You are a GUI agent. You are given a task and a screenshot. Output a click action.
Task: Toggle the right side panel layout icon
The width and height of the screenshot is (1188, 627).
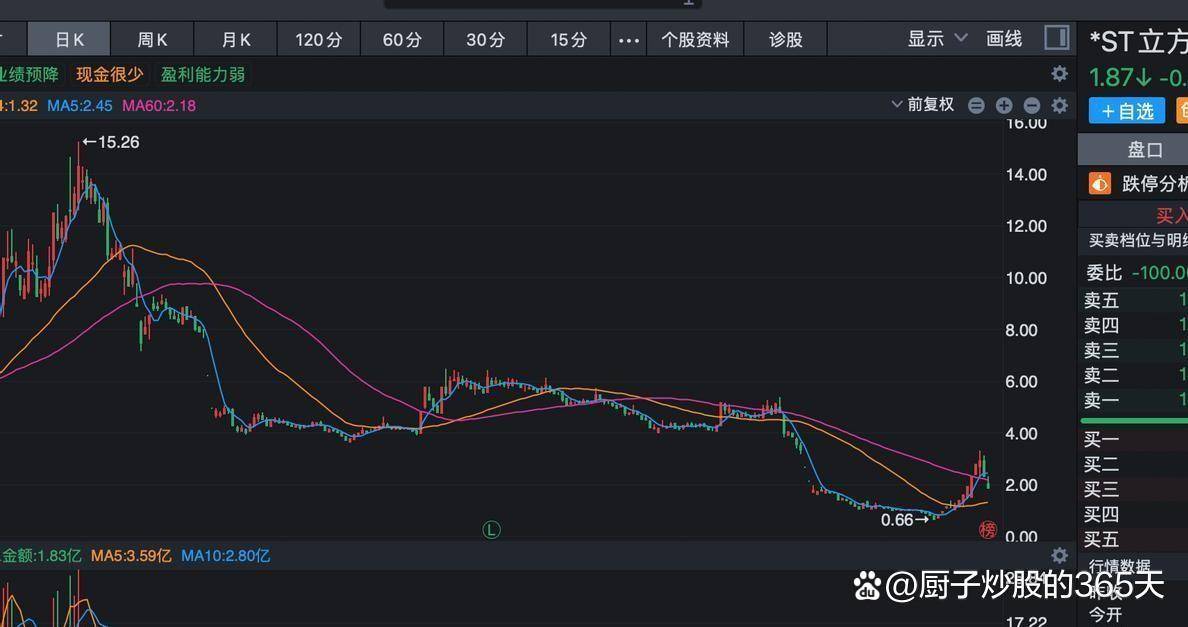point(1056,39)
